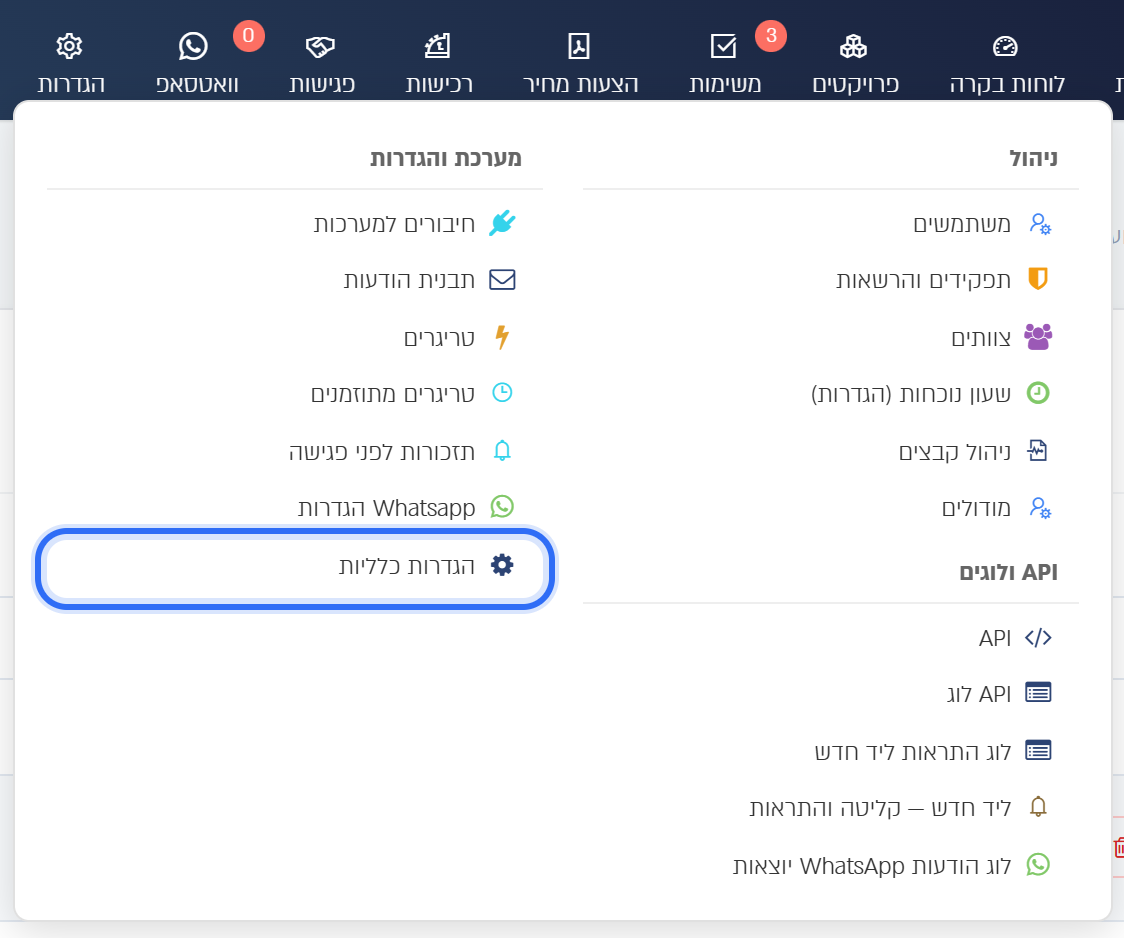Screen dimensions: 1124x938
Task: Click the lightning bolt icon for טריגרים
Action: click(502, 337)
